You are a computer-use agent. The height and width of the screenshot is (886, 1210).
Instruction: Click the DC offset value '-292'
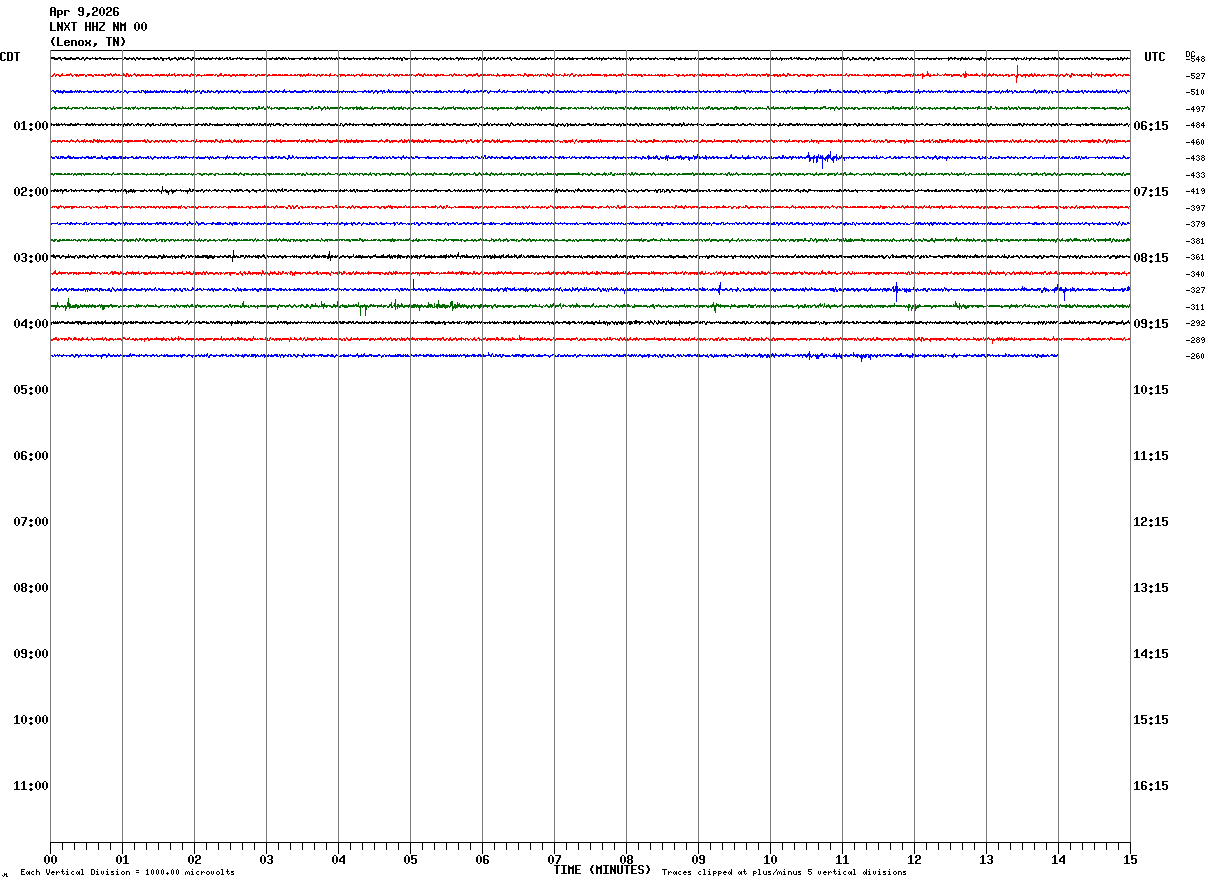1195,323
